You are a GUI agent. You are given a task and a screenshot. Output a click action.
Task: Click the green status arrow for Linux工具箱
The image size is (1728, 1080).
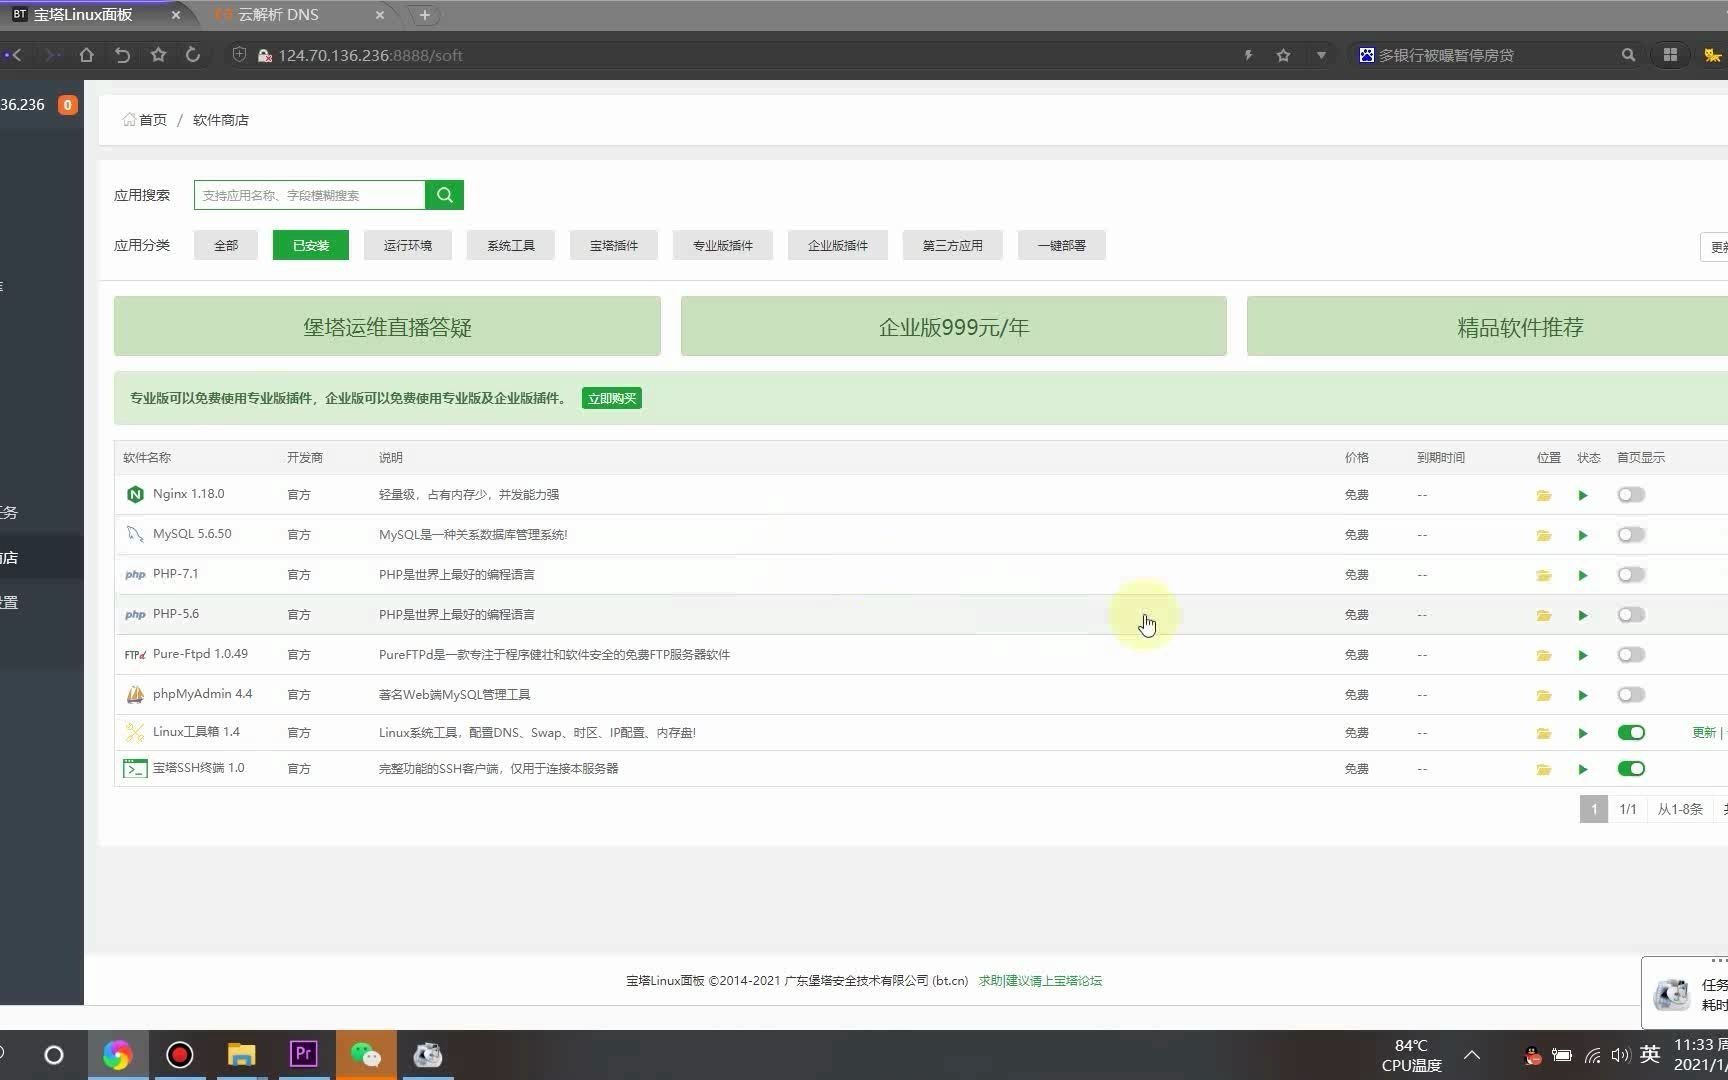point(1583,733)
